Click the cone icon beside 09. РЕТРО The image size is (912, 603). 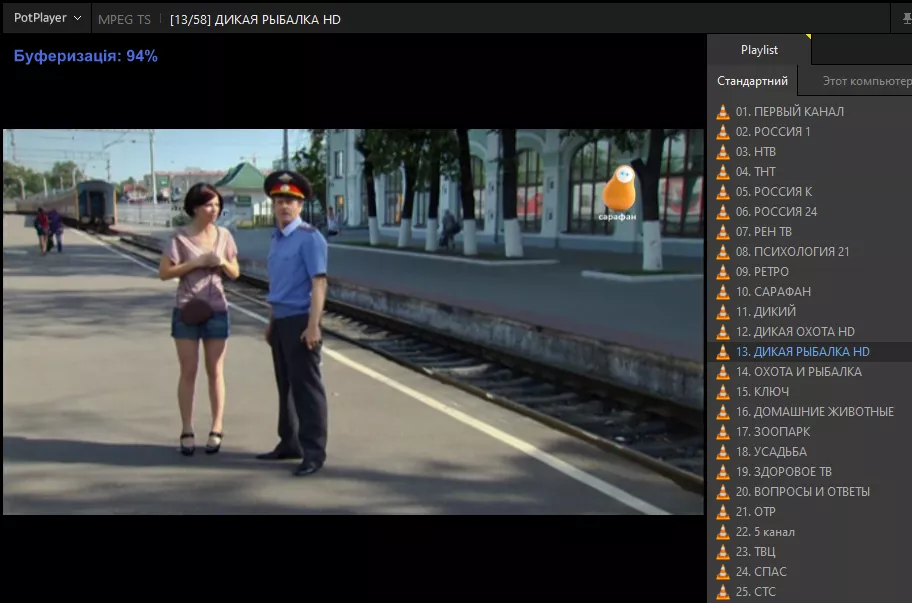(723, 272)
